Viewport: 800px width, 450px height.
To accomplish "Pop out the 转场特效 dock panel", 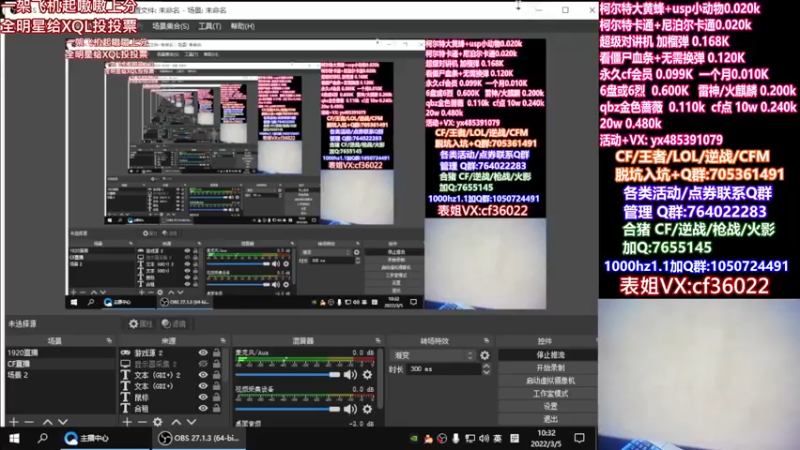I will pyautogui.click(x=486, y=340).
